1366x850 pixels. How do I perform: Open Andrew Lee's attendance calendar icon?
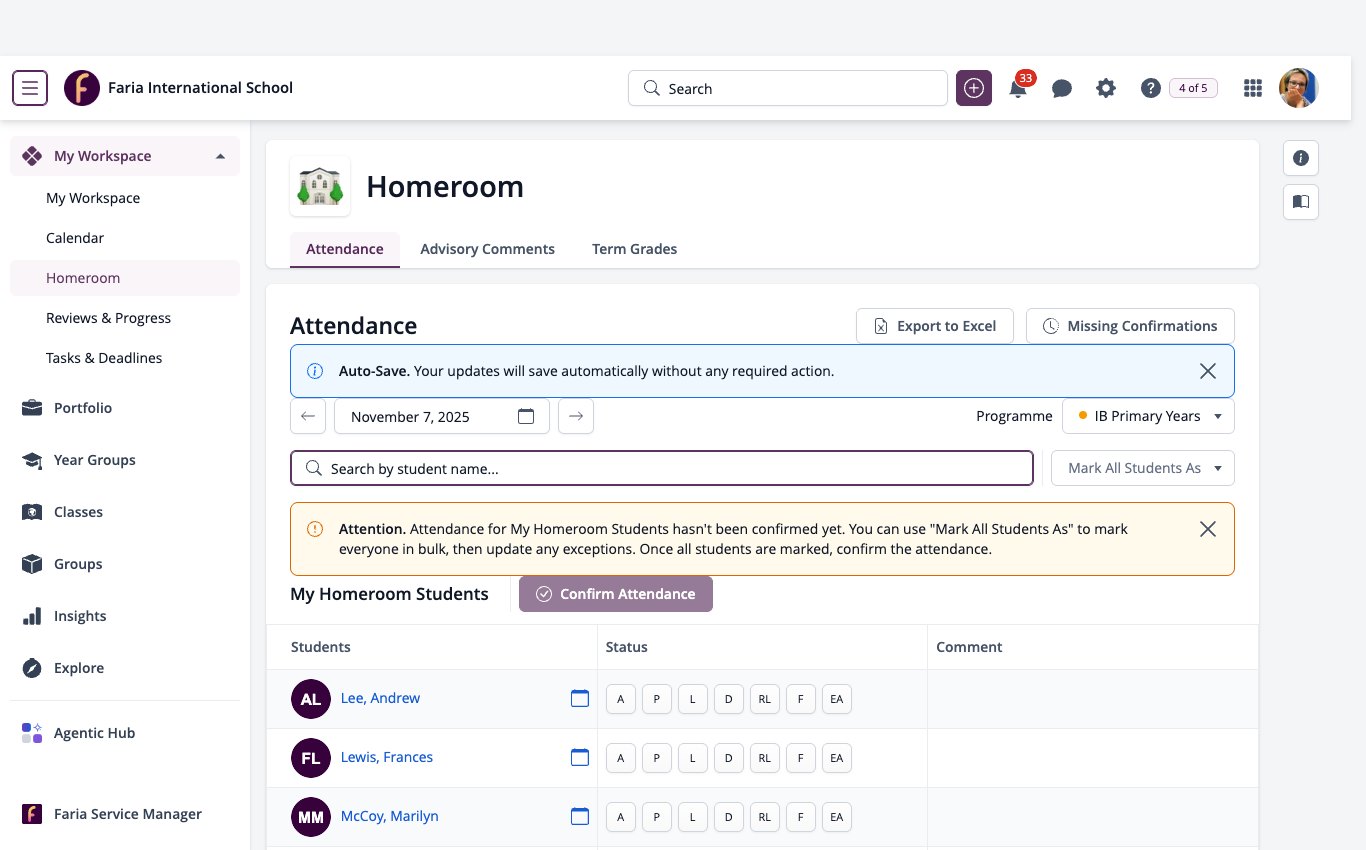tap(580, 698)
